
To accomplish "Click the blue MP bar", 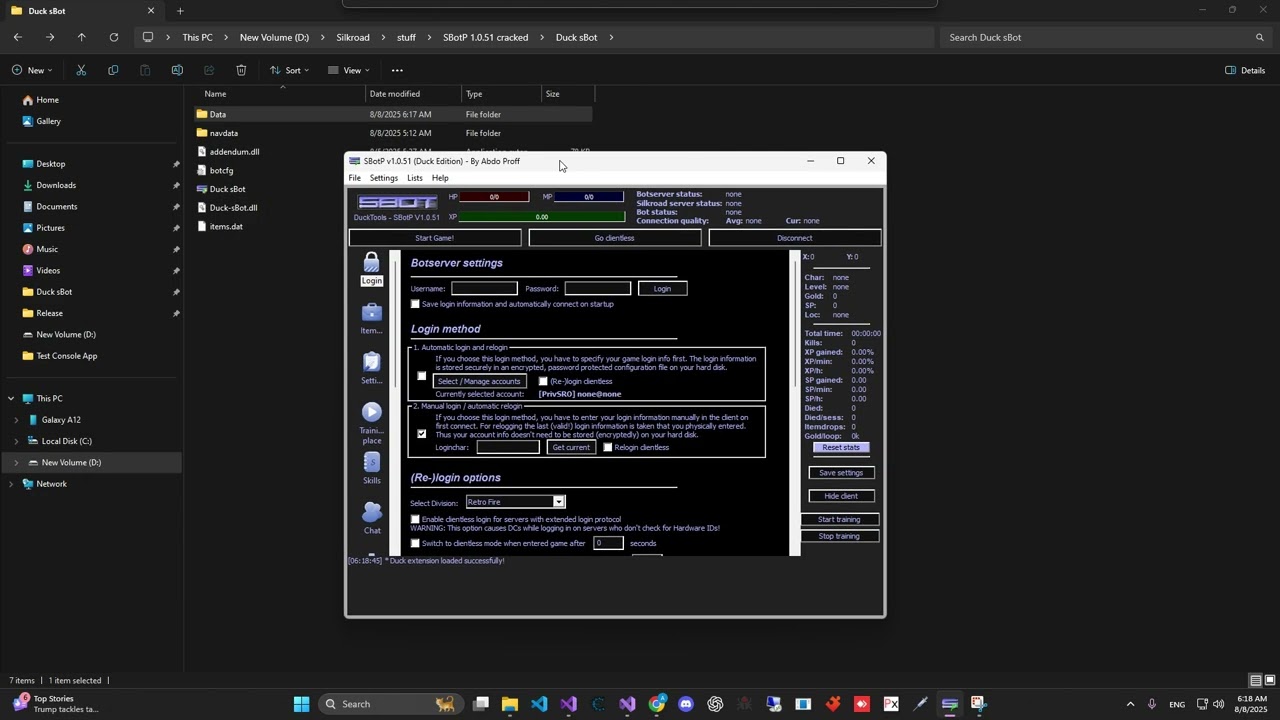I will coord(588,197).
